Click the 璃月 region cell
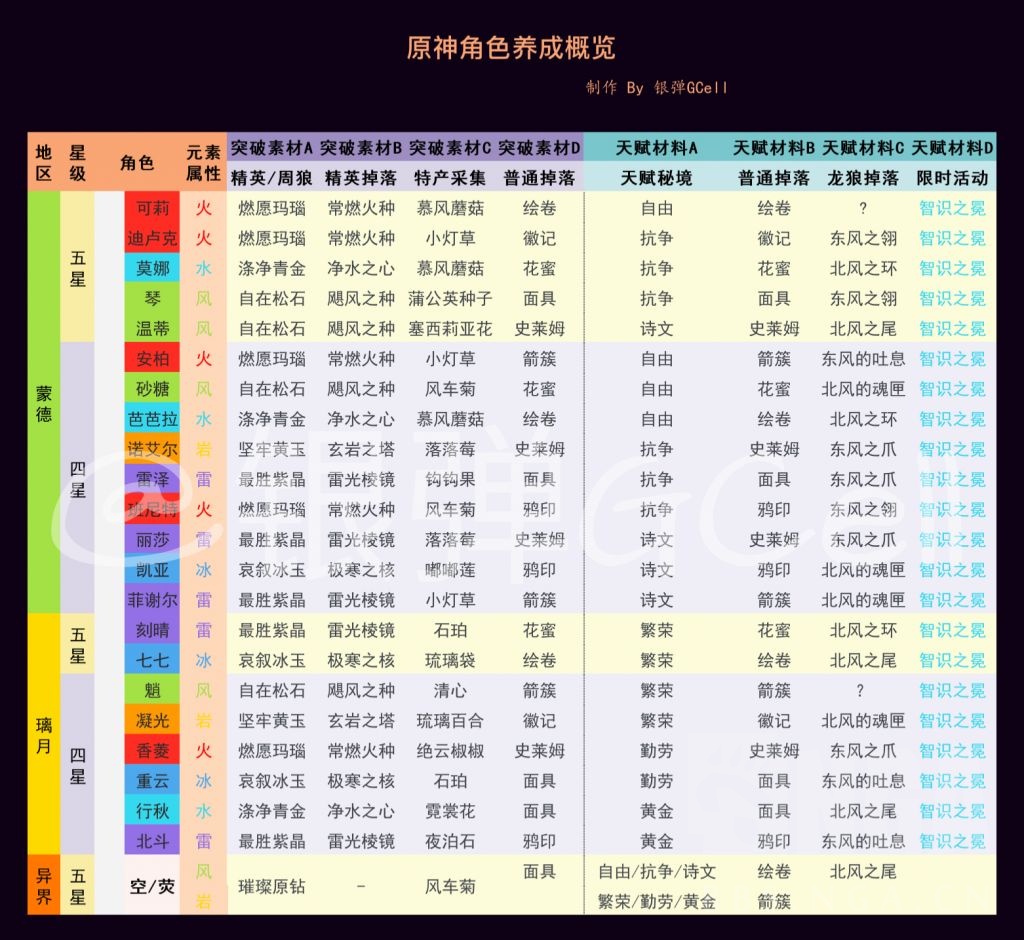Image resolution: width=1024 pixels, height=940 pixels. (x=44, y=736)
